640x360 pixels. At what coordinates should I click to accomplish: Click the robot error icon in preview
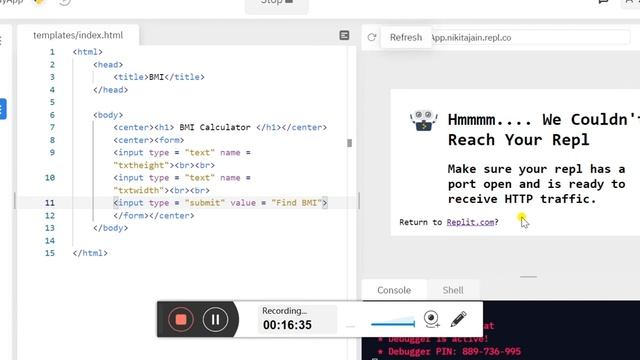[424, 121]
